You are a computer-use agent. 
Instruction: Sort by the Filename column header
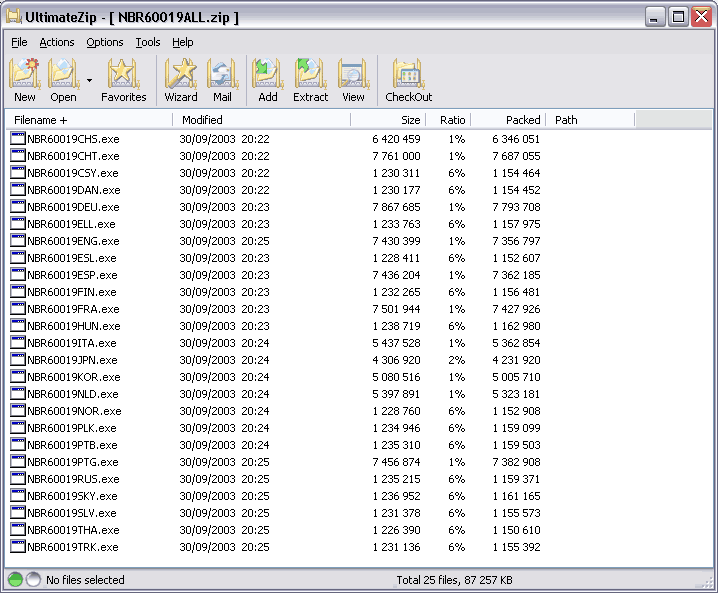[x=89, y=120]
